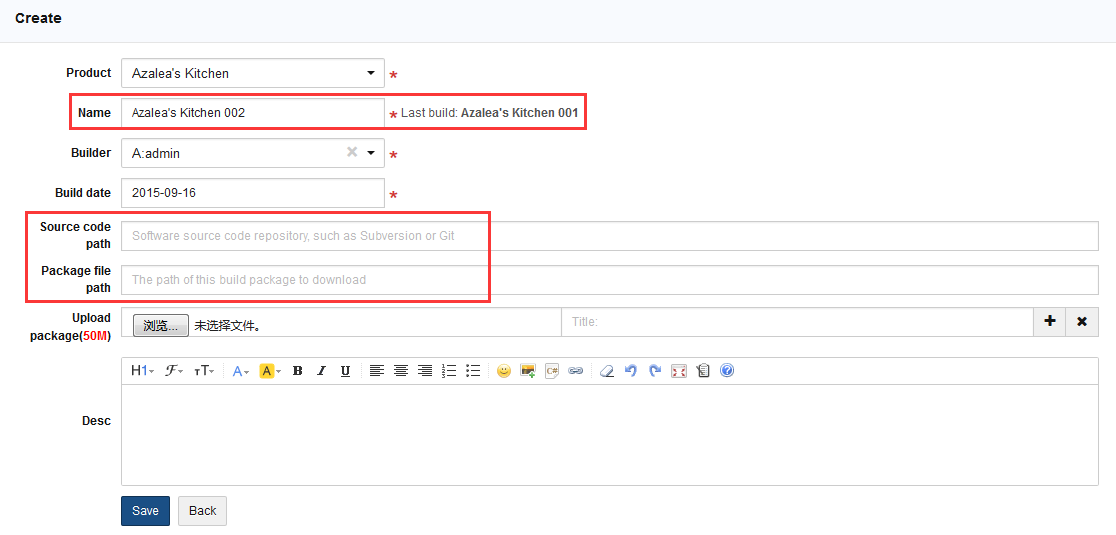Click the insert image icon
Viewport: 1116px width, 535px height.
click(528, 371)
